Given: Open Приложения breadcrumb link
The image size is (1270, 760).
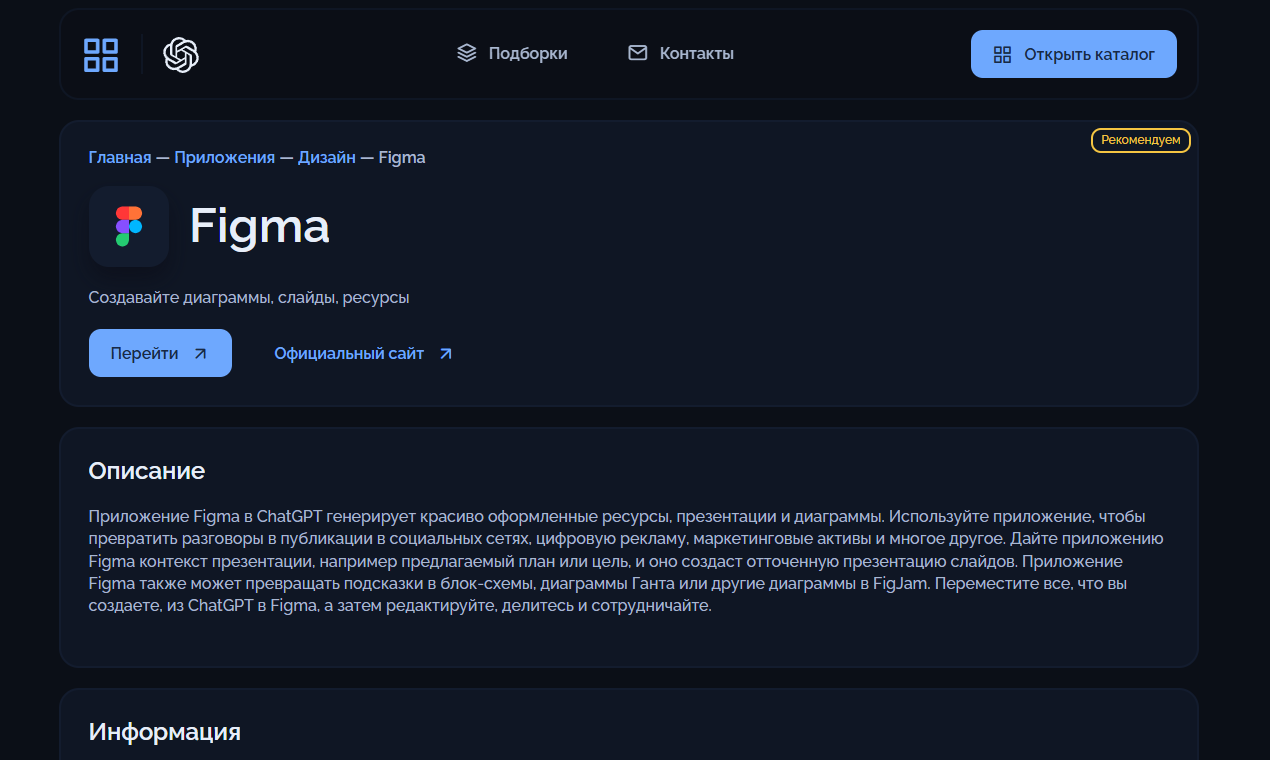Looking at the screenshot, I should pyautogui.click(x=224, y=157).
